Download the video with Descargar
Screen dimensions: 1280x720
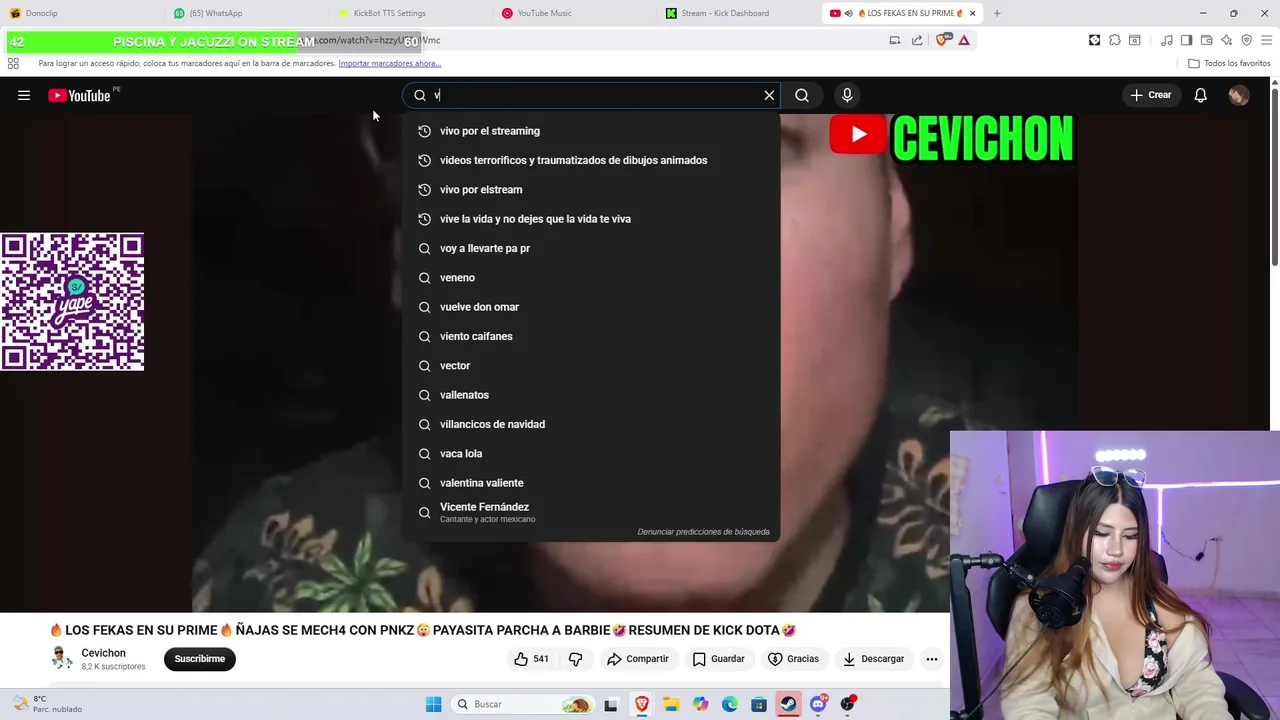tap(873, 659)
